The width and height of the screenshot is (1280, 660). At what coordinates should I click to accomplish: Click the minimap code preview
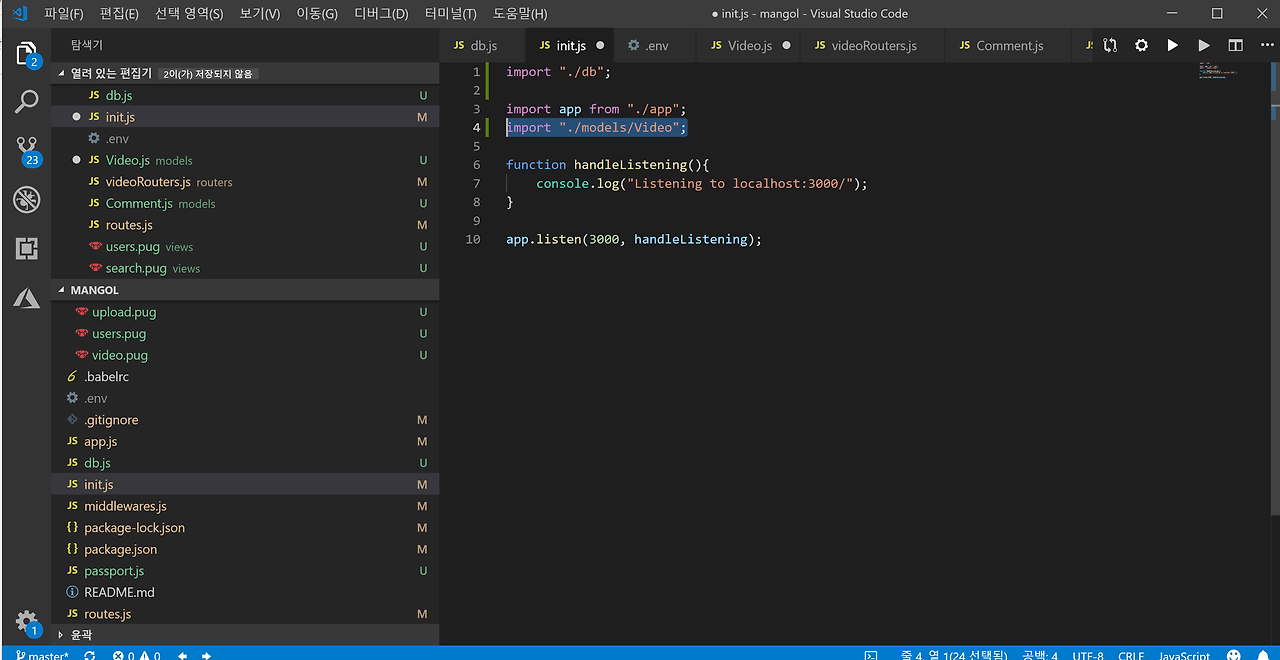coord(1218,72)
